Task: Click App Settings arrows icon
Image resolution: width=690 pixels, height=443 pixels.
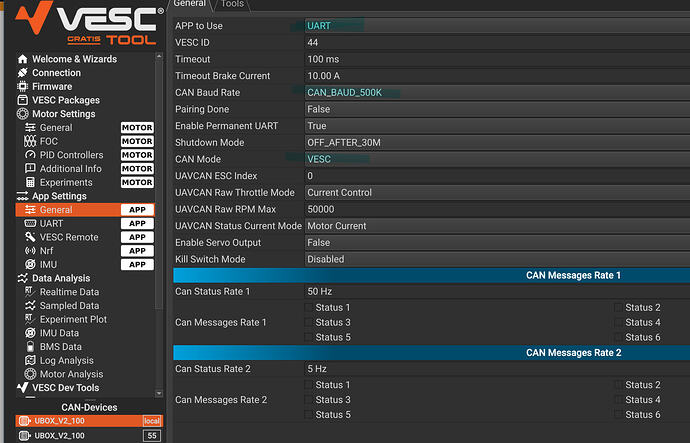Action: (x=22, y=196)
